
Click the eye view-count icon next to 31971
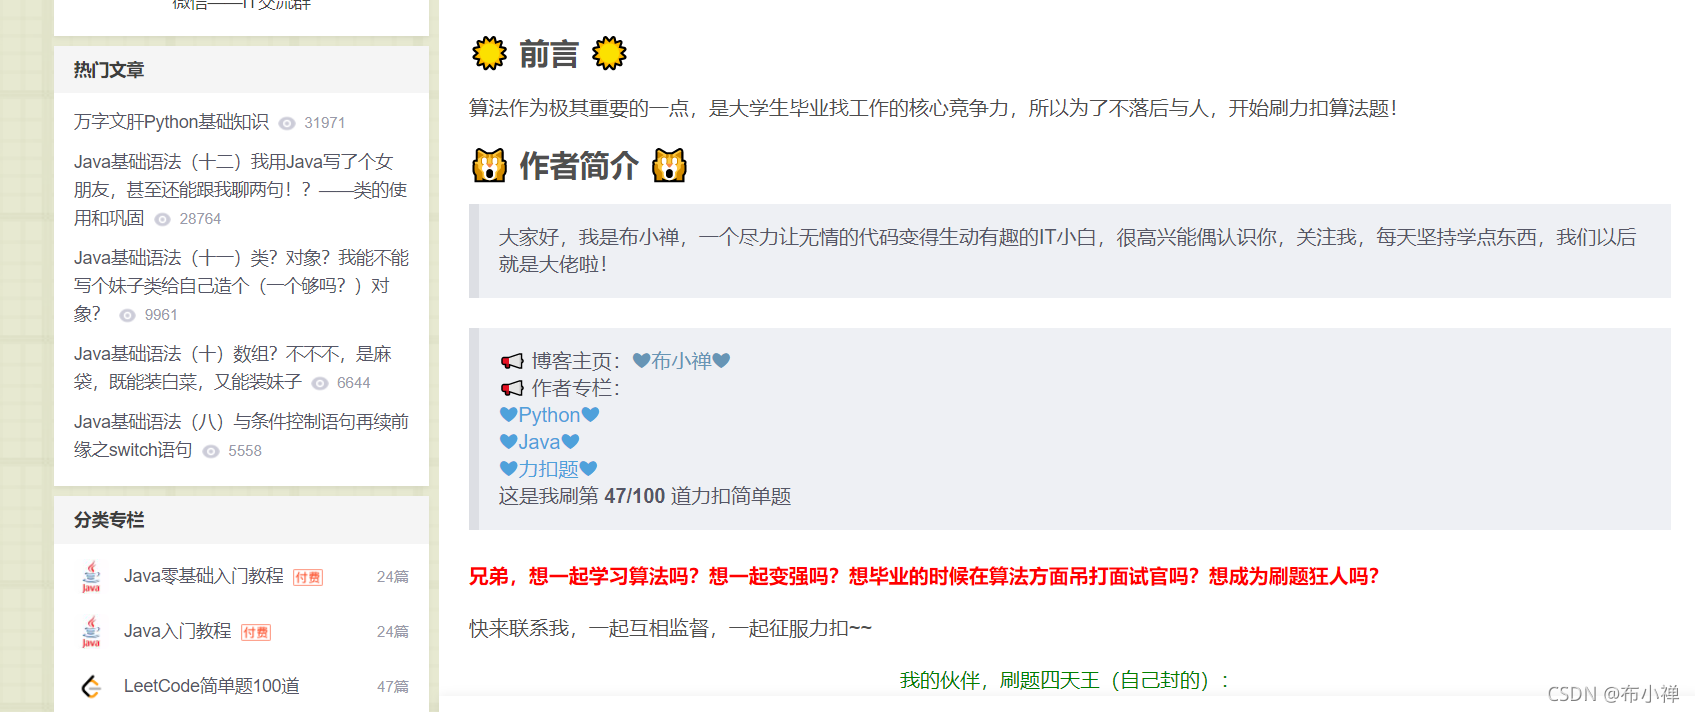coord(287,123)
